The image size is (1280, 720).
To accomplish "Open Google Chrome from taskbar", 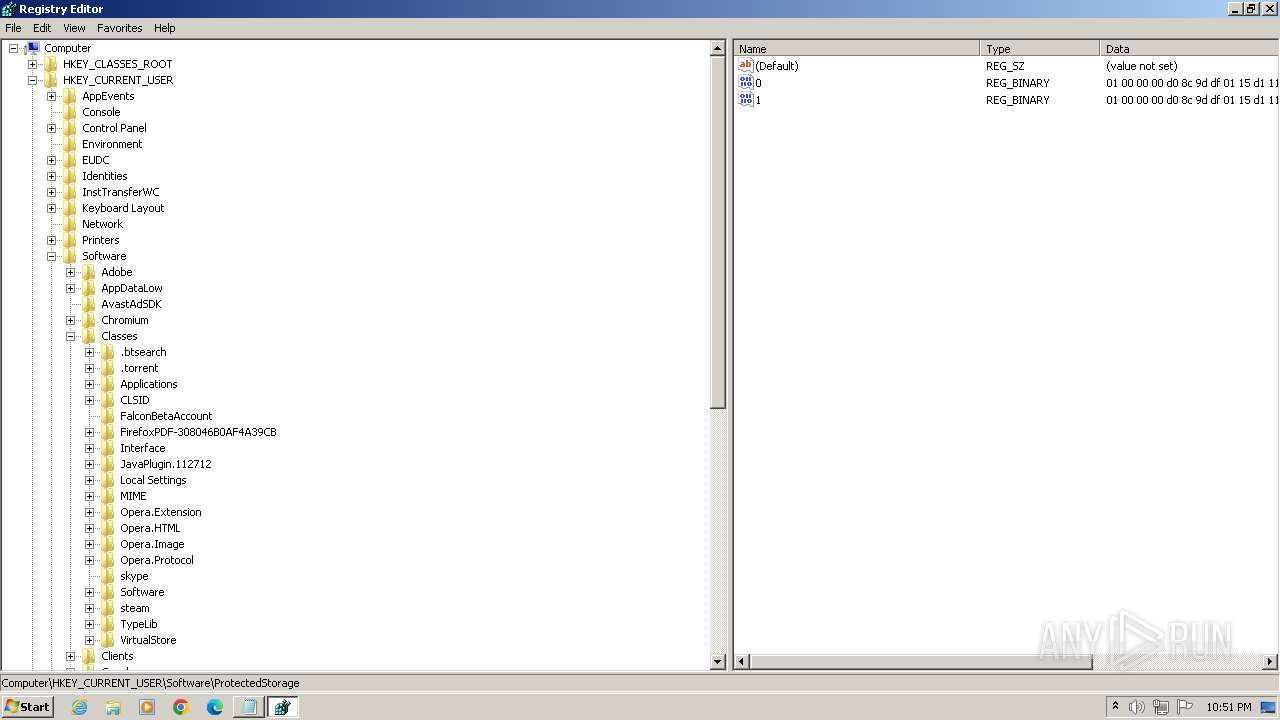I will click(x=181, y=707).
